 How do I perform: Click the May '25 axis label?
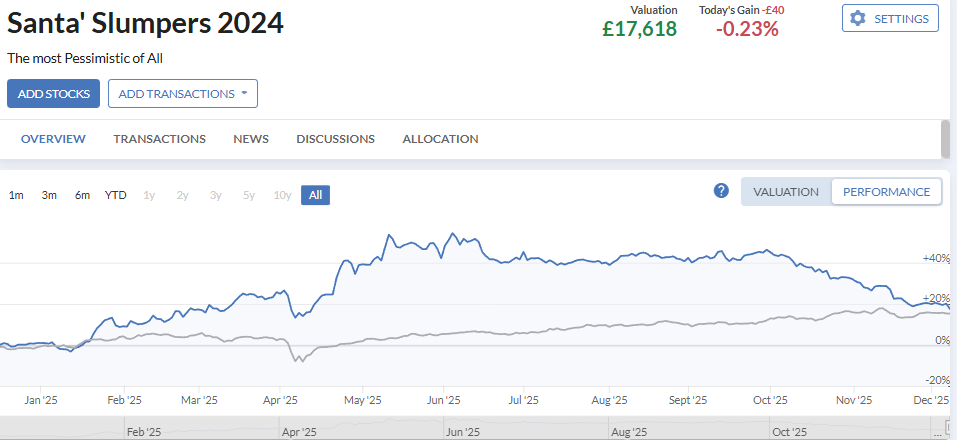coord(363,400)
